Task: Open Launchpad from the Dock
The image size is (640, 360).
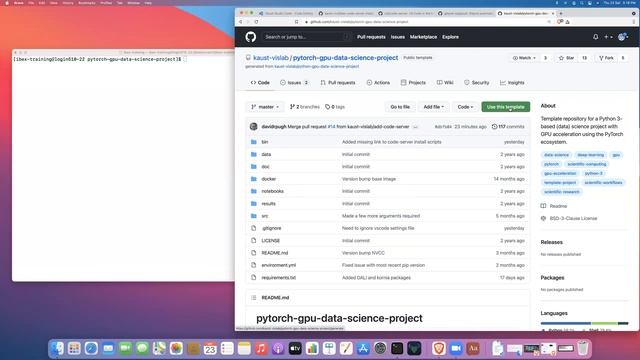Action: pos(74,348)
